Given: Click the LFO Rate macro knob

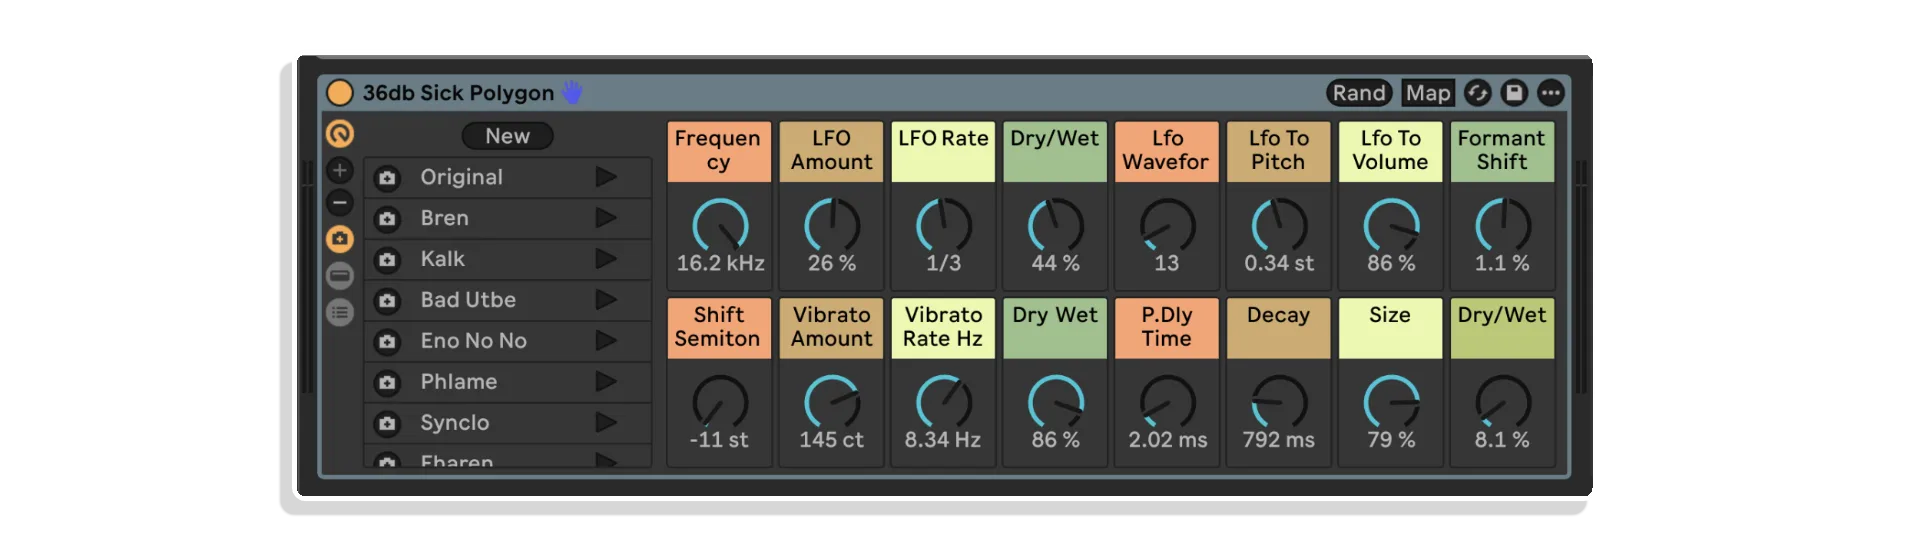Looking at the screenshot, I should point(944,225).
